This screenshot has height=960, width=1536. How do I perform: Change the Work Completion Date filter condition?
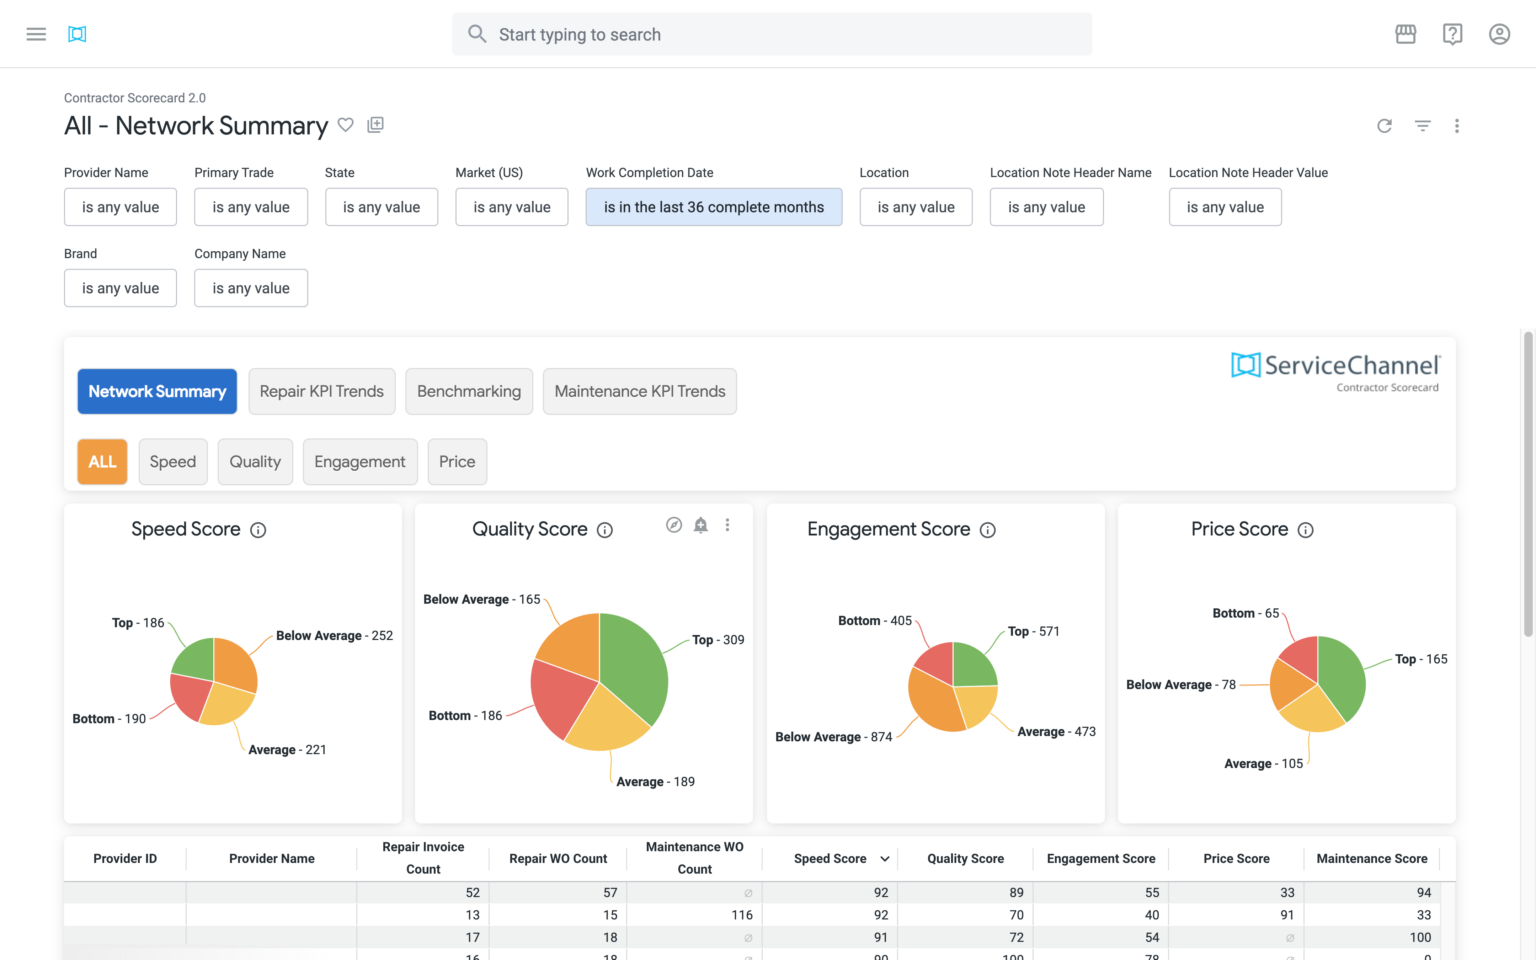713,207
